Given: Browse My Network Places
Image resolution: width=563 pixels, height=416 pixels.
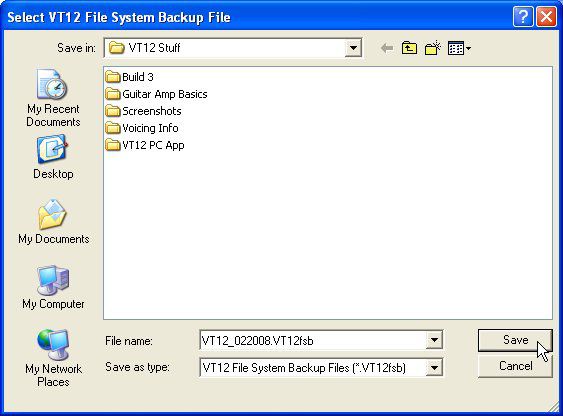Looking at the screenshot, I should click(x=53, y=358).
